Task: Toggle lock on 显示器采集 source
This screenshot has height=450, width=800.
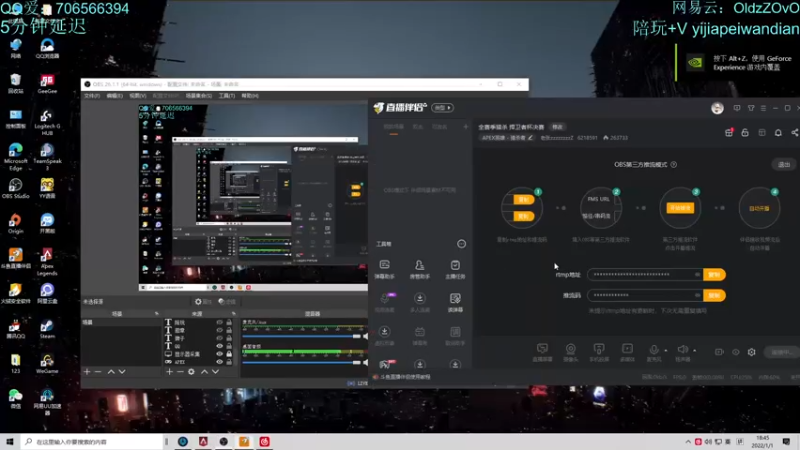Action: pos(229,354)
